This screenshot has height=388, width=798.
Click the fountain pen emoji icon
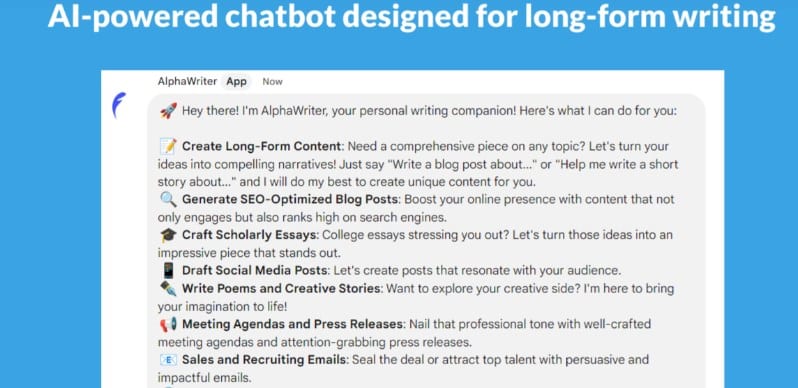pos(168,288)
